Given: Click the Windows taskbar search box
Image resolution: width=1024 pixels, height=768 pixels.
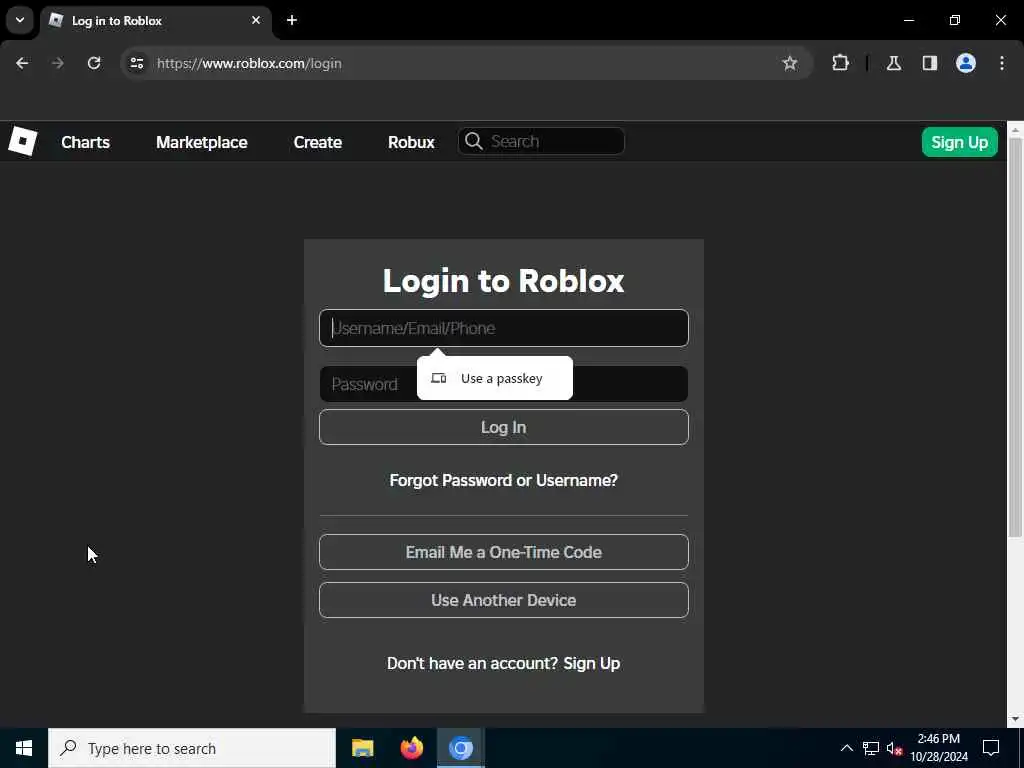Looking at the screenshot, I should (x=192, y=748).
